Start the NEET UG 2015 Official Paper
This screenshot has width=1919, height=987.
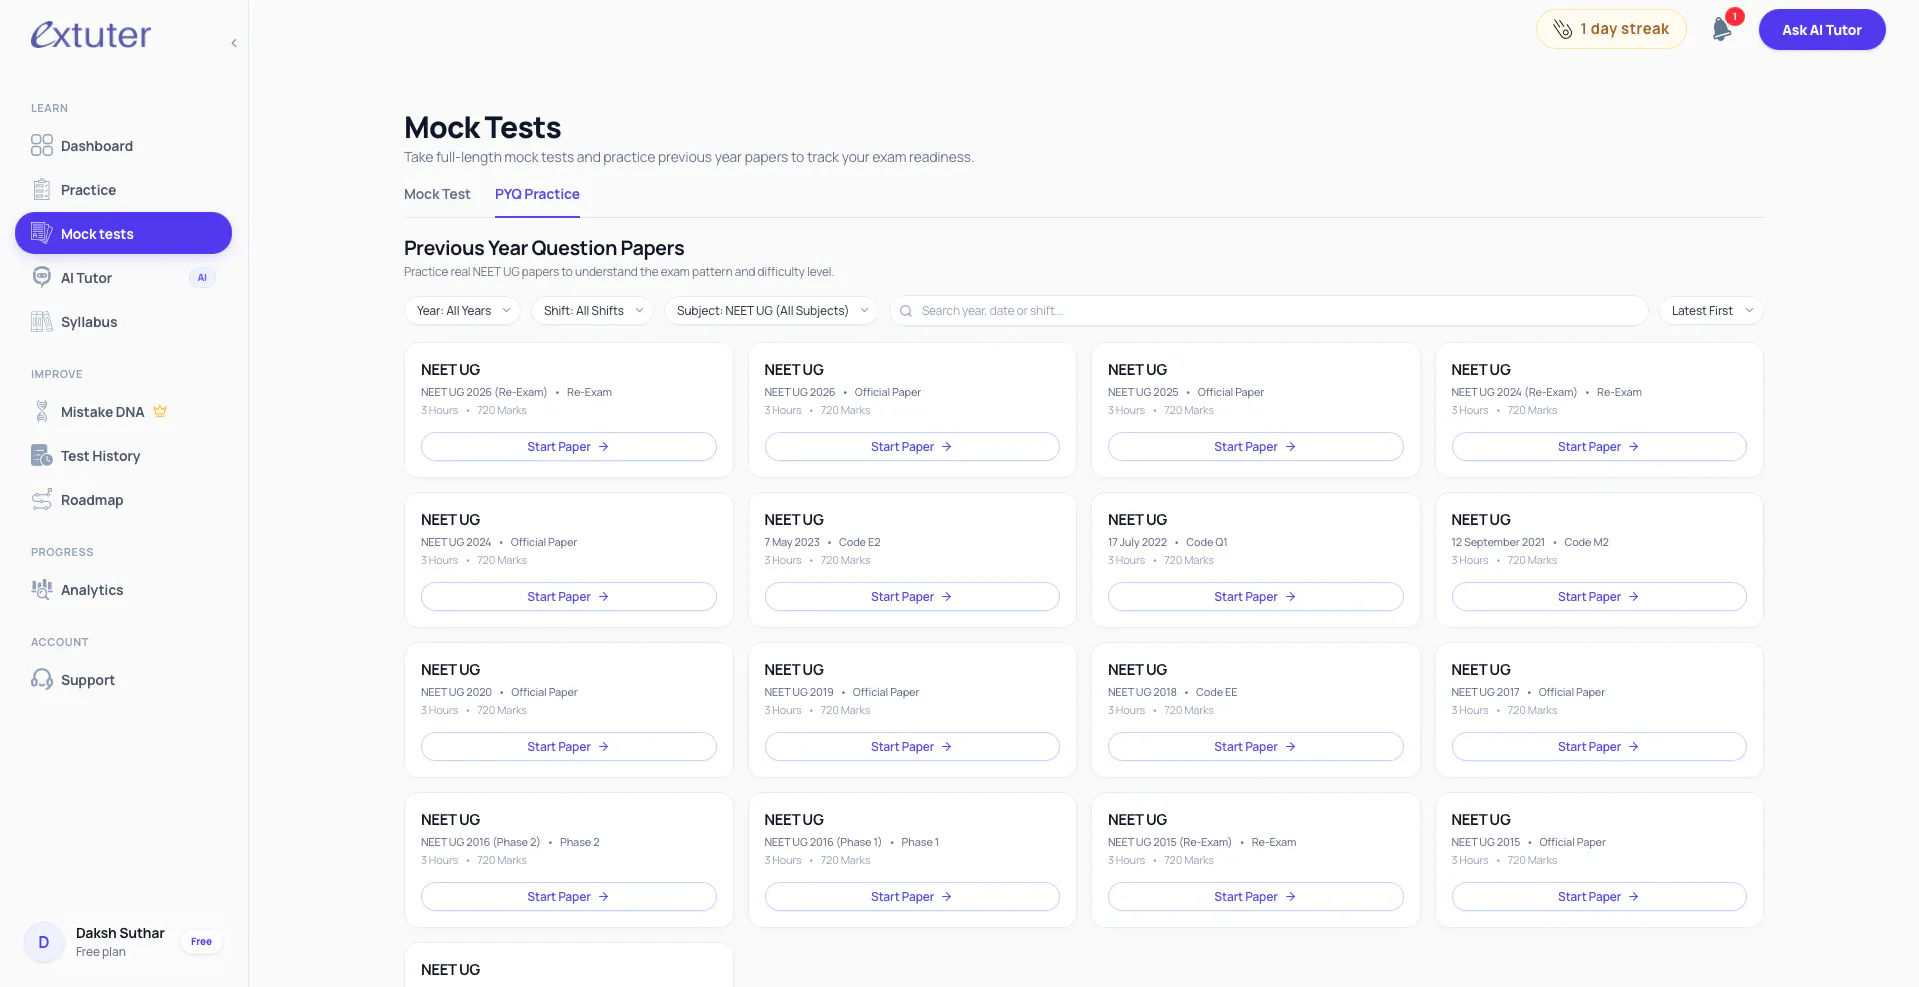(1599, 897)
